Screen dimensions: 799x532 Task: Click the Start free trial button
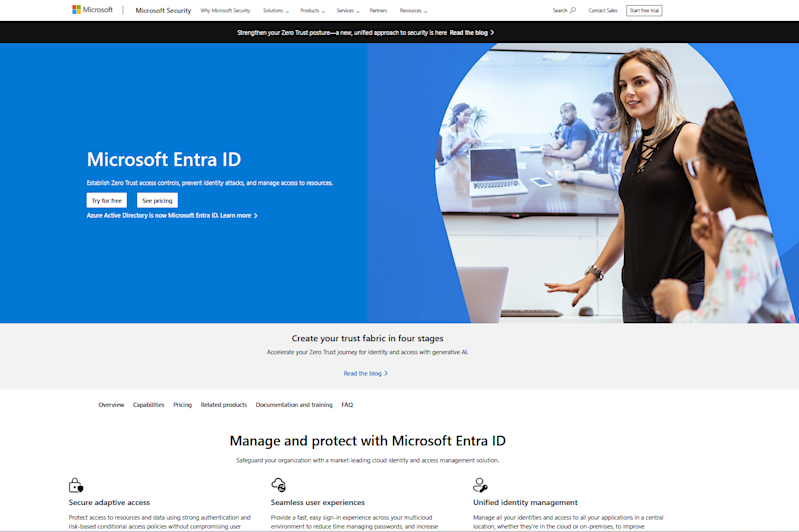644,10
